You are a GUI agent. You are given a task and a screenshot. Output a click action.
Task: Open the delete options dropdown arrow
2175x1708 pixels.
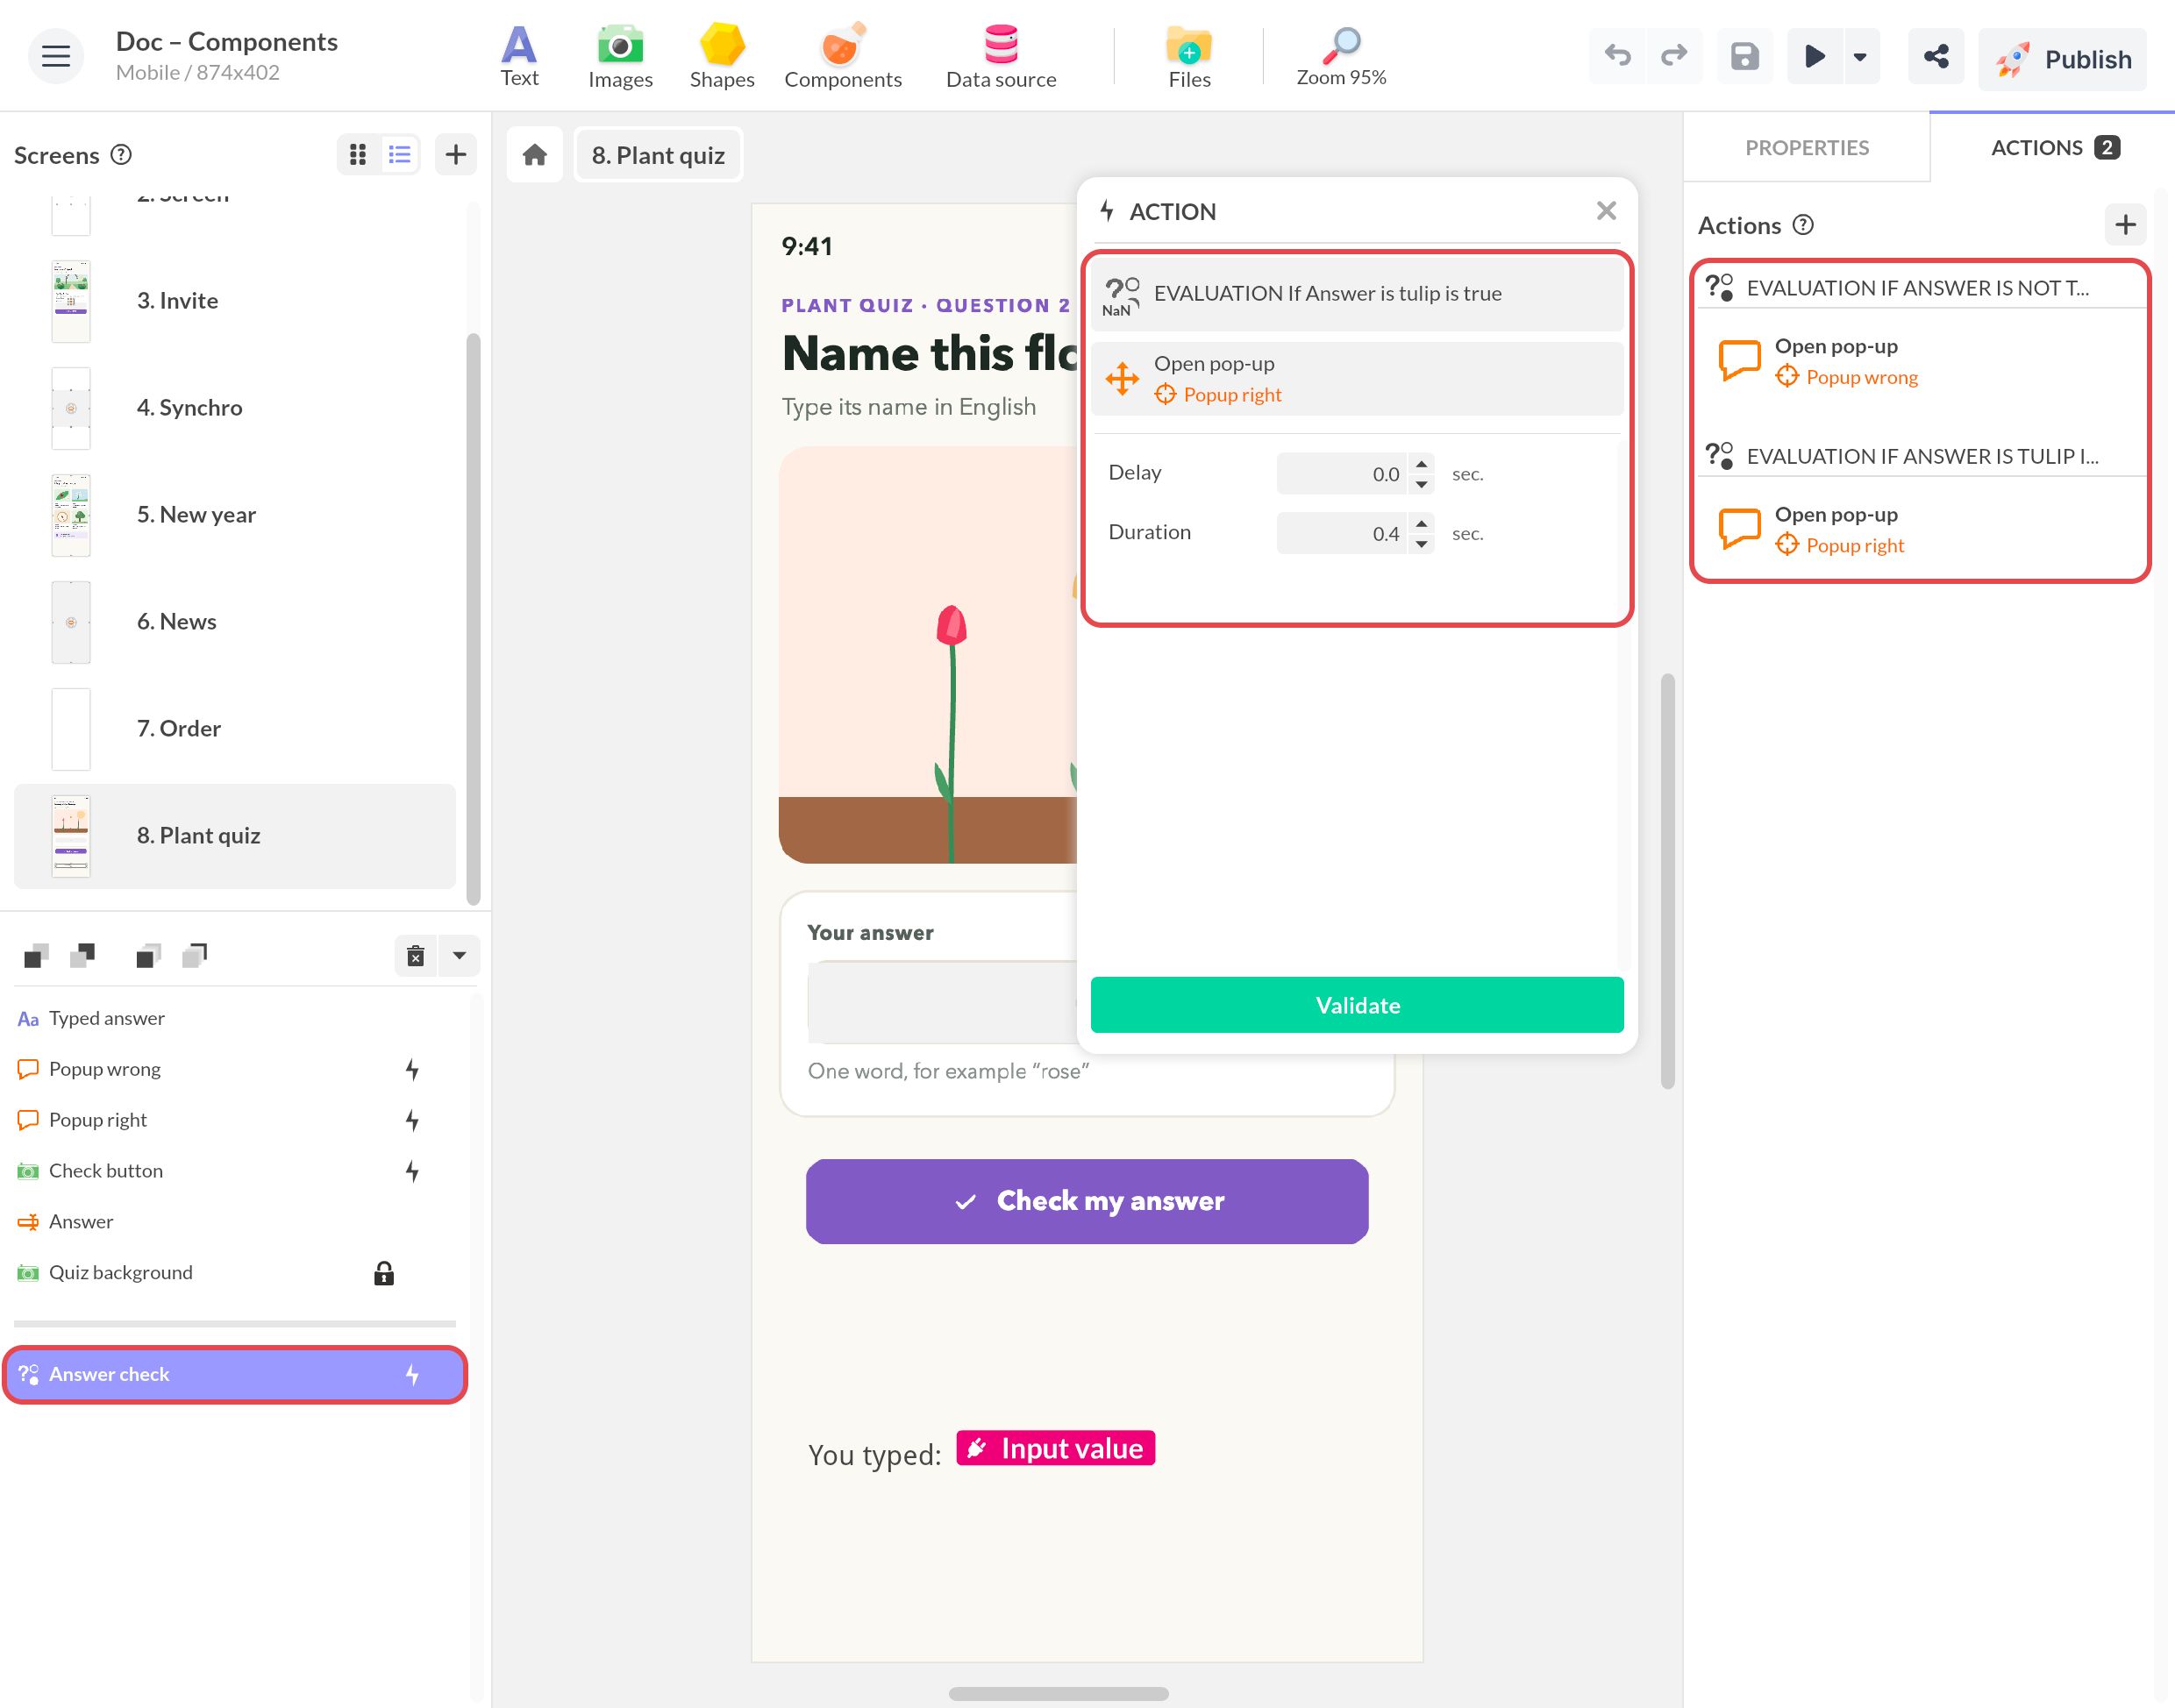pyautogui.click(x=459, y=956)
